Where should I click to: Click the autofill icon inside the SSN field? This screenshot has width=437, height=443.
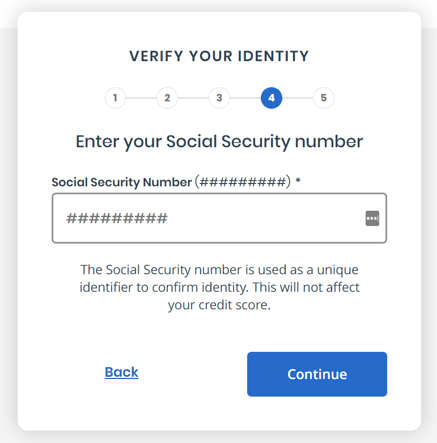coord(372,218)
